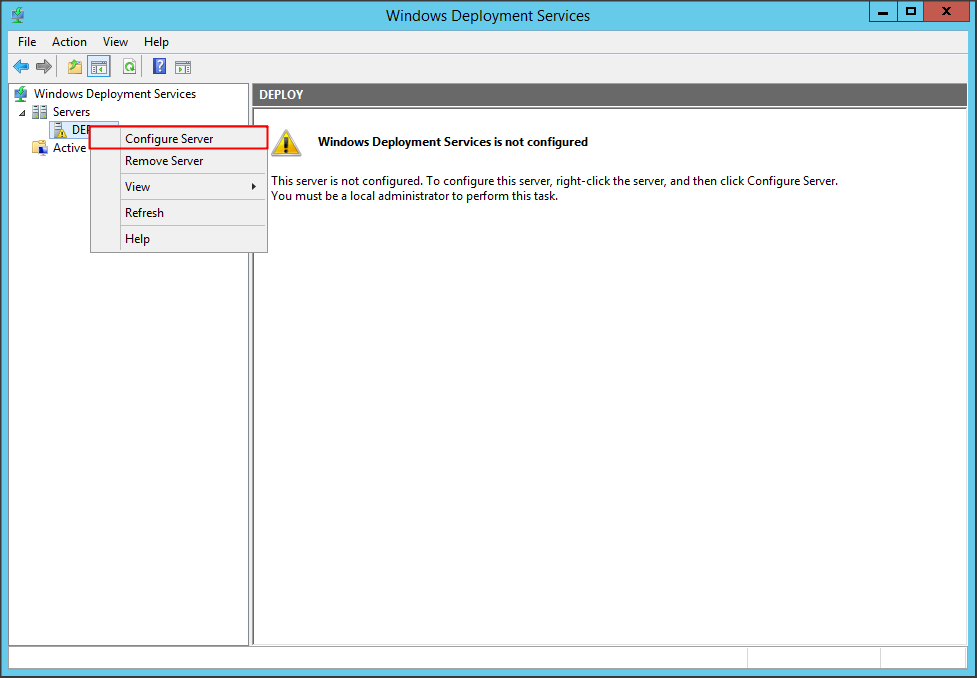Toggle the Show/Hide Console Tree icon
This screenshot has height=678, width=977.
(x=99, y=67)
